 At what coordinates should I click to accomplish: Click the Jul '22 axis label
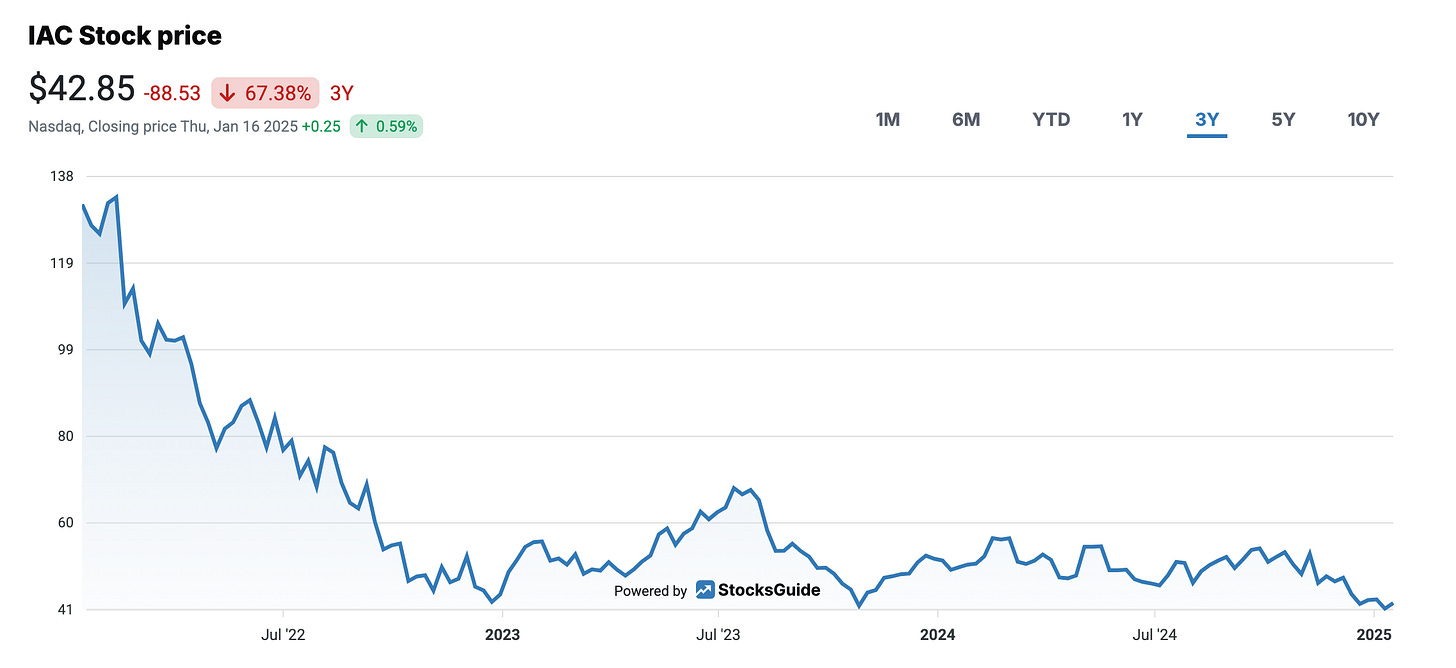(x=283, y=634)
